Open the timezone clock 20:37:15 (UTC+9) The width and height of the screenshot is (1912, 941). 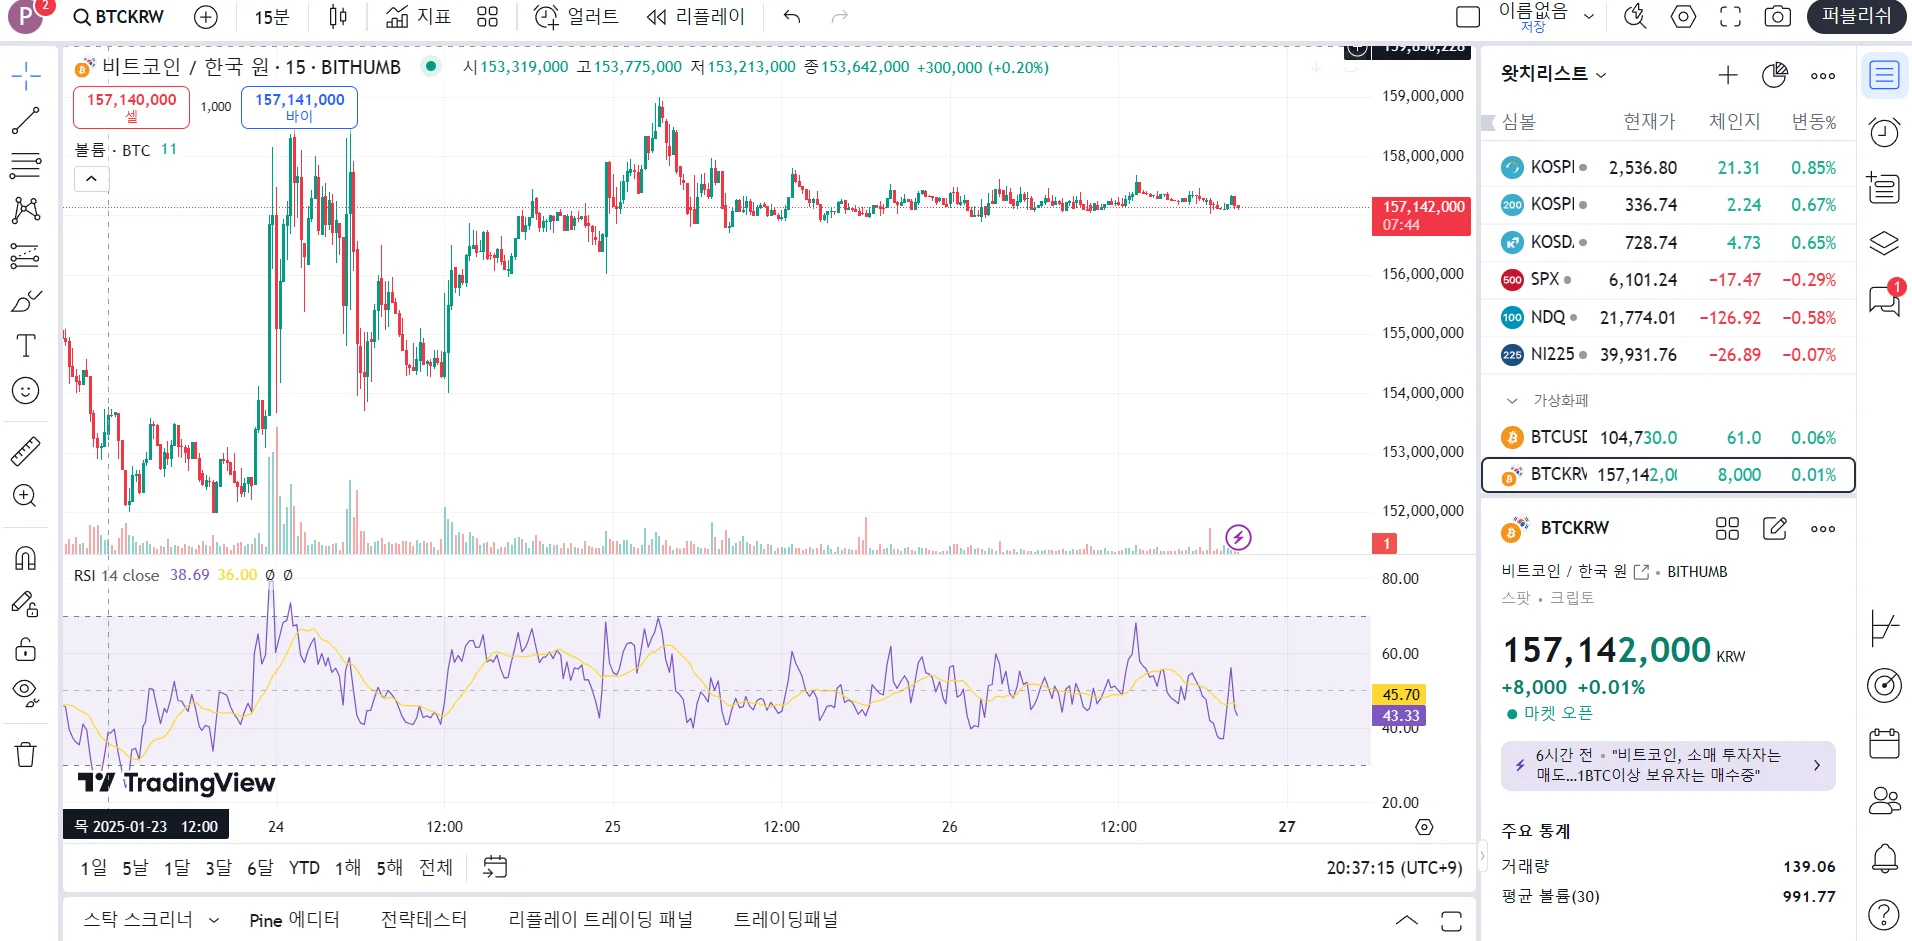coord(1394,867)
